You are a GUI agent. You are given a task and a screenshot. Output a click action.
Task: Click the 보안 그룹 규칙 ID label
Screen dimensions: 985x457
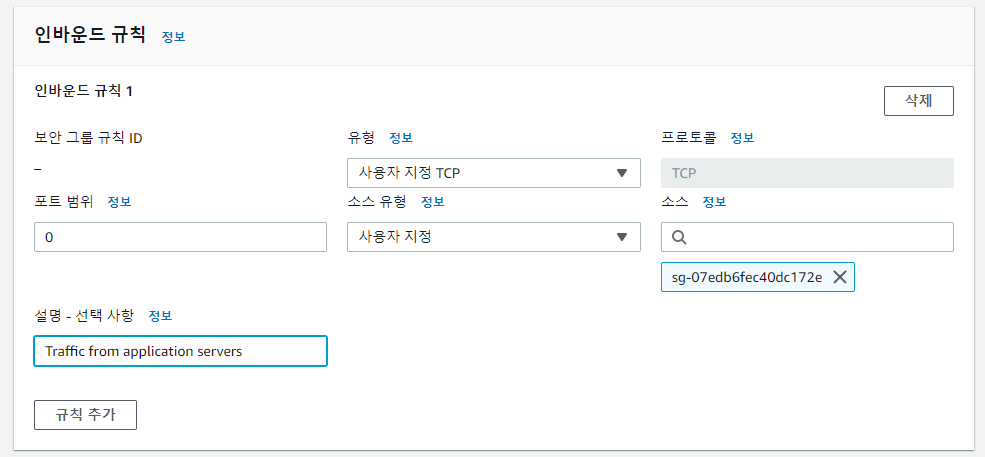[89, 138]
